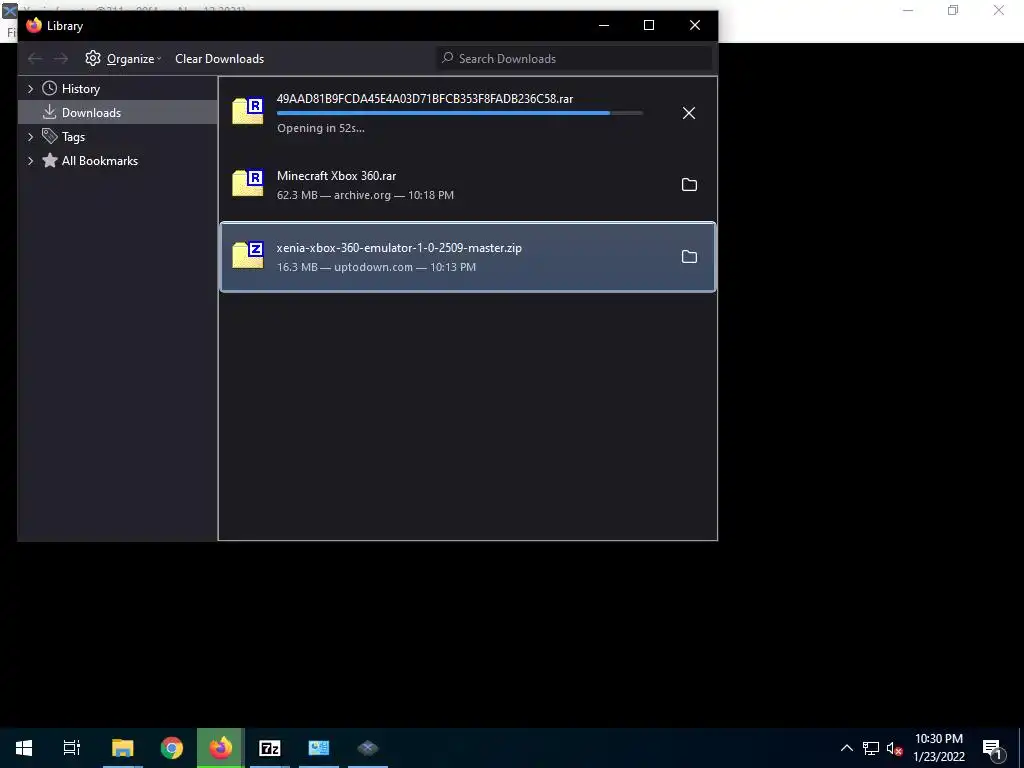
Task: Expand the Tags tree node
Action: 30,136
